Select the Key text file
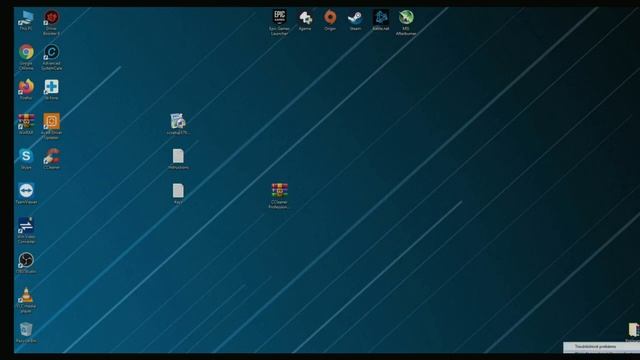Image resolution: width=640 pixels, height=360 pixels. tap(178, 193)
